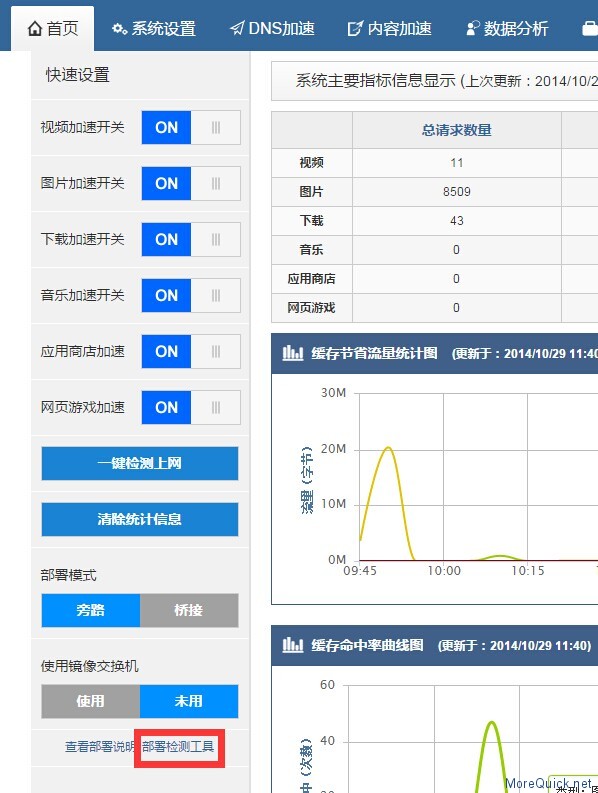The width and height of the screenshot is (598, 793).
Task: Click the 图片 row label
Action: click(312, 192)
